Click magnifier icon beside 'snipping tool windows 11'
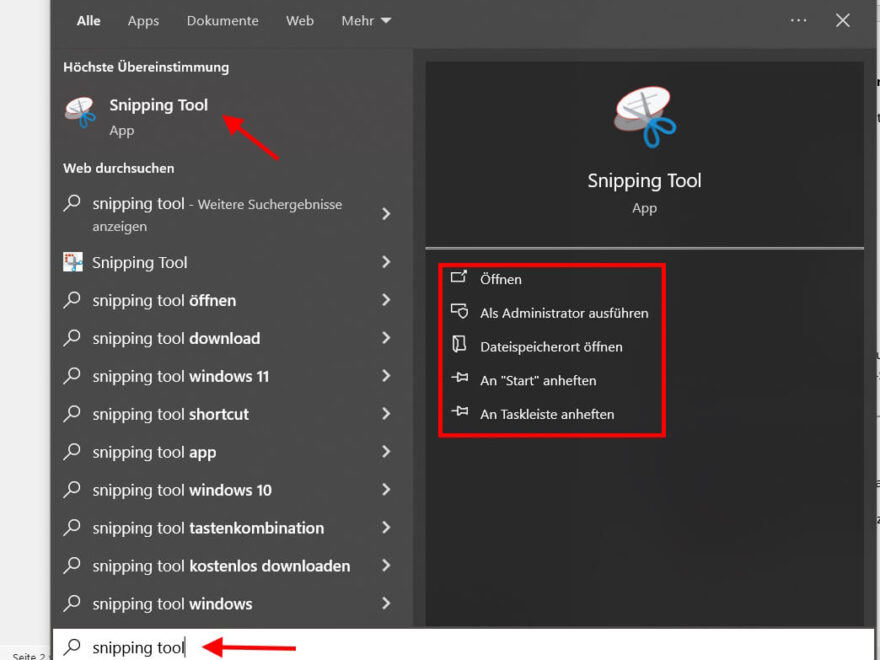Screen dimensions: 880x660 click(72, 375)
